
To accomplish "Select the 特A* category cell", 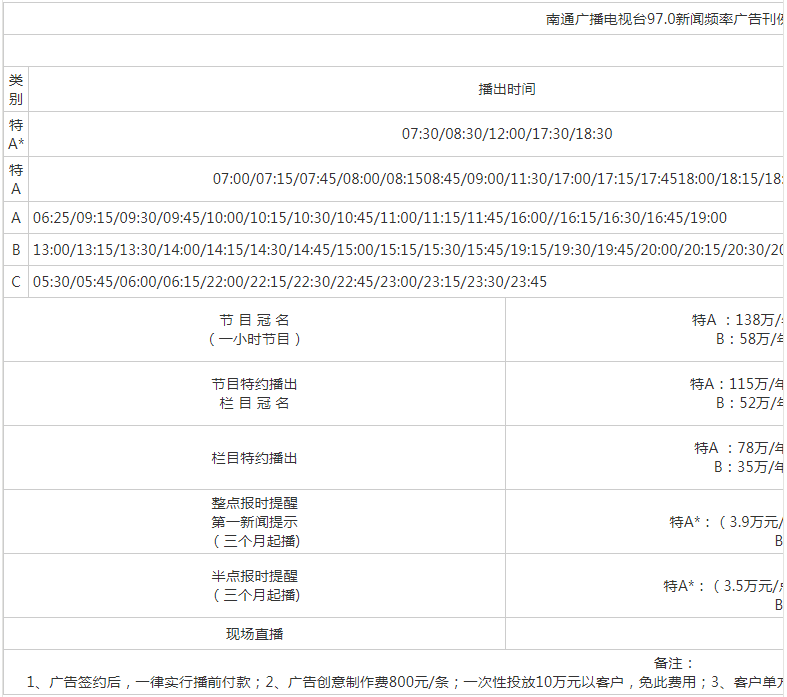I will (x=16, y=134).
